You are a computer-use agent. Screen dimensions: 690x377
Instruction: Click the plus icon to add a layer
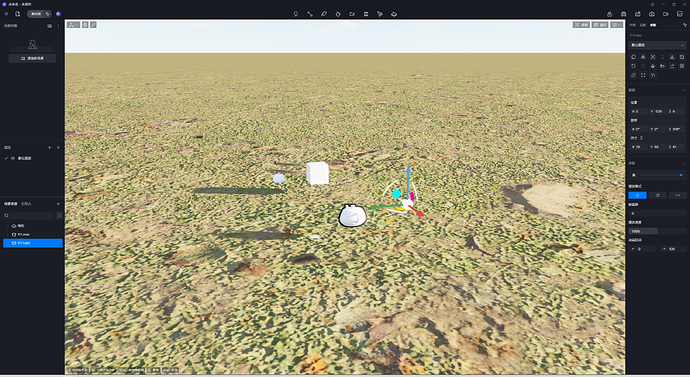[x=49, y=148]
